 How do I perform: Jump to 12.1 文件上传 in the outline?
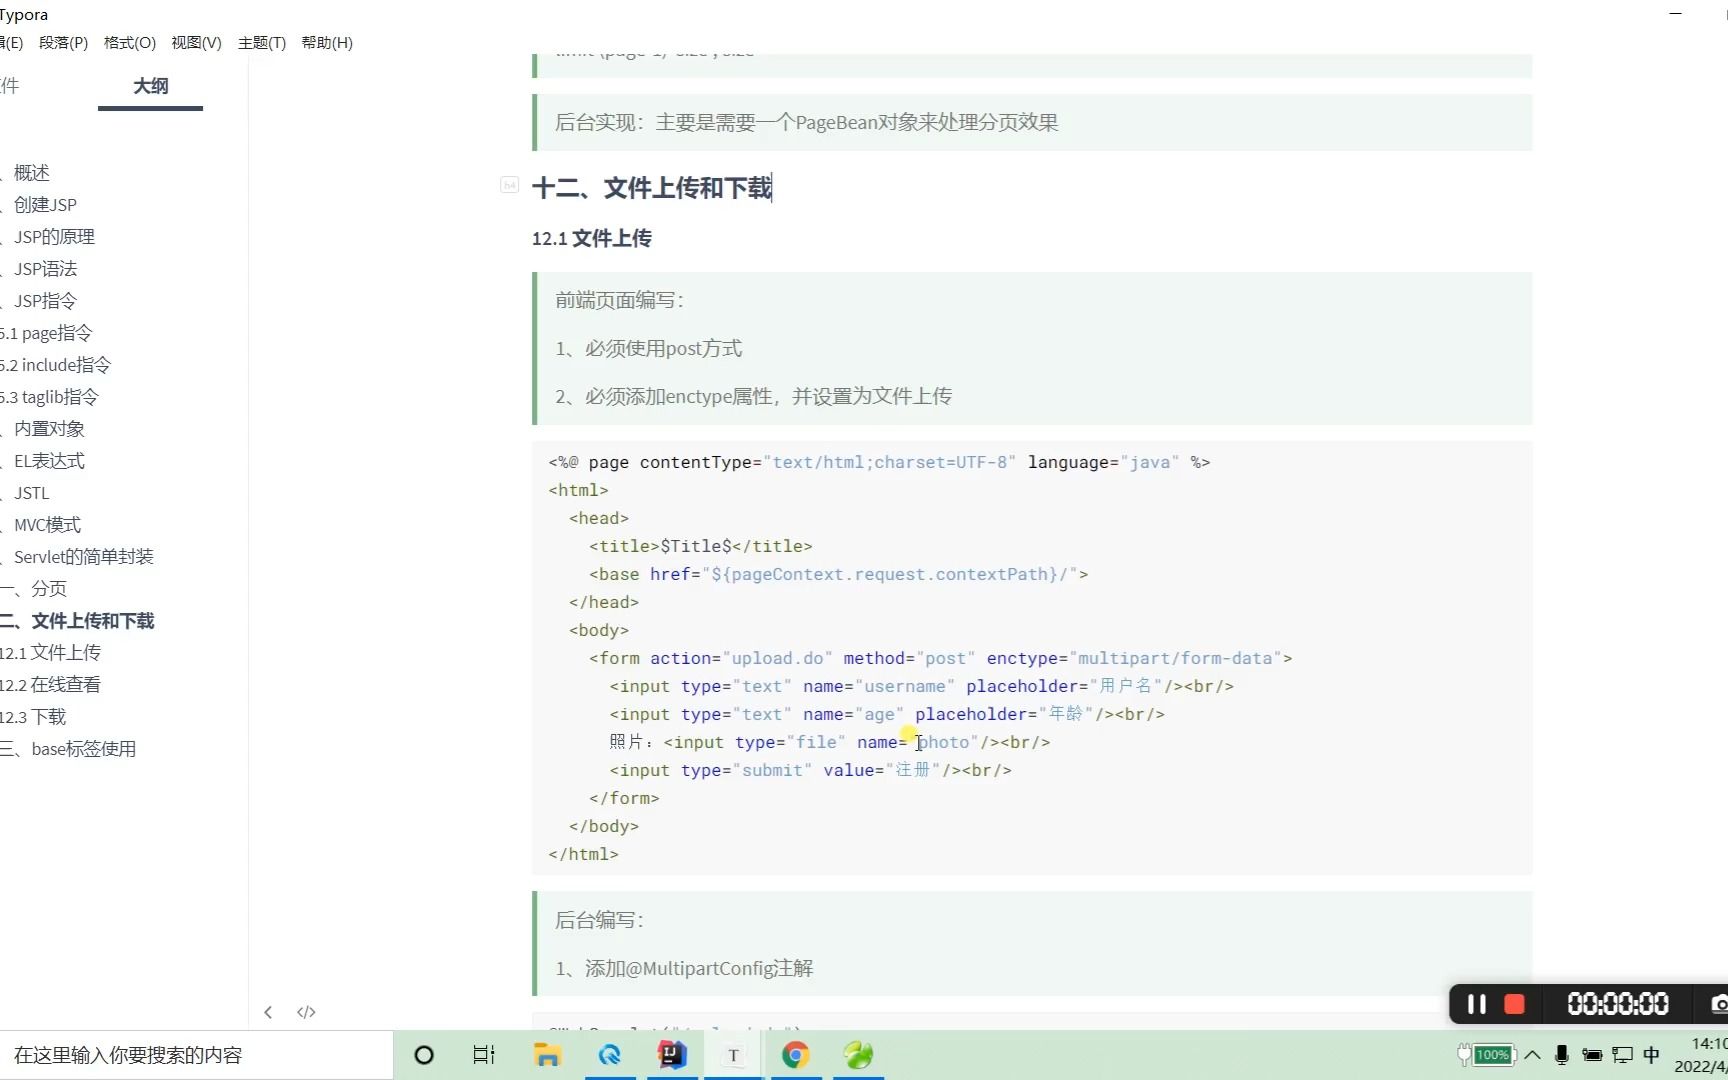(x=52, y=652)
